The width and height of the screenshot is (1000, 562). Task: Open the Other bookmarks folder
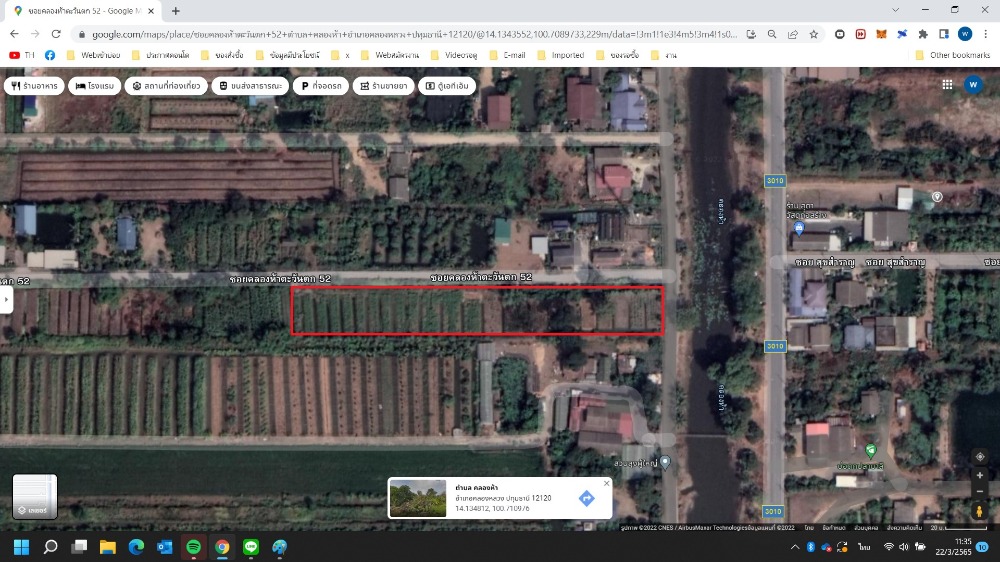[x=953, y=55]
